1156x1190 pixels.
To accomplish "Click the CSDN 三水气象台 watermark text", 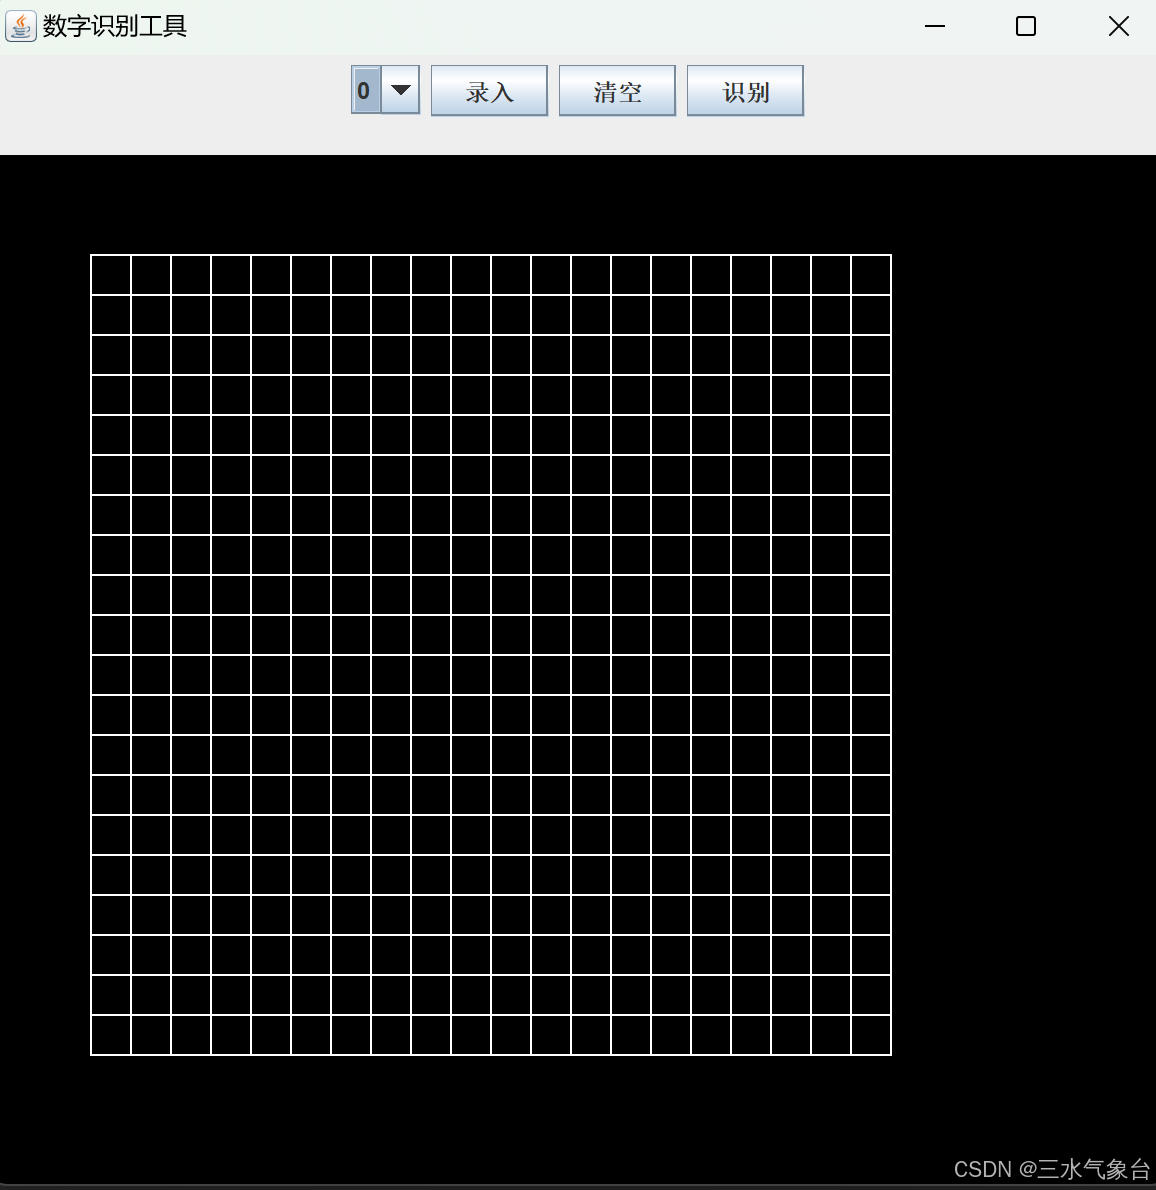I will point(1050,1169).
